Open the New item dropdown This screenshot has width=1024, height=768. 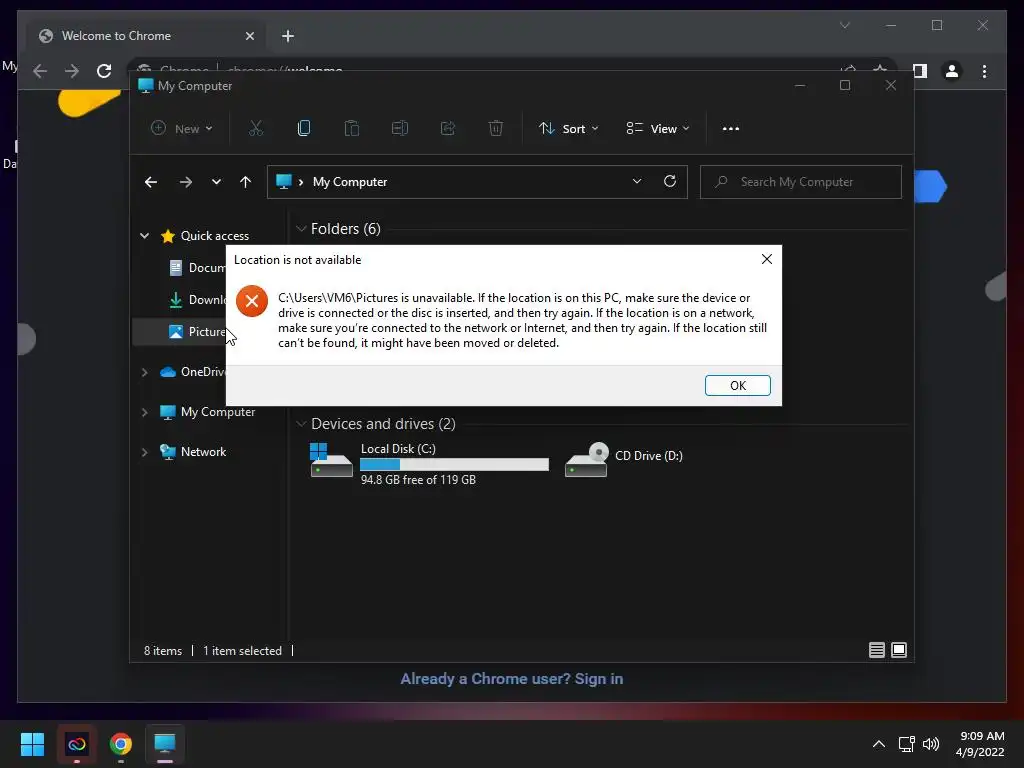click(182, 129)
